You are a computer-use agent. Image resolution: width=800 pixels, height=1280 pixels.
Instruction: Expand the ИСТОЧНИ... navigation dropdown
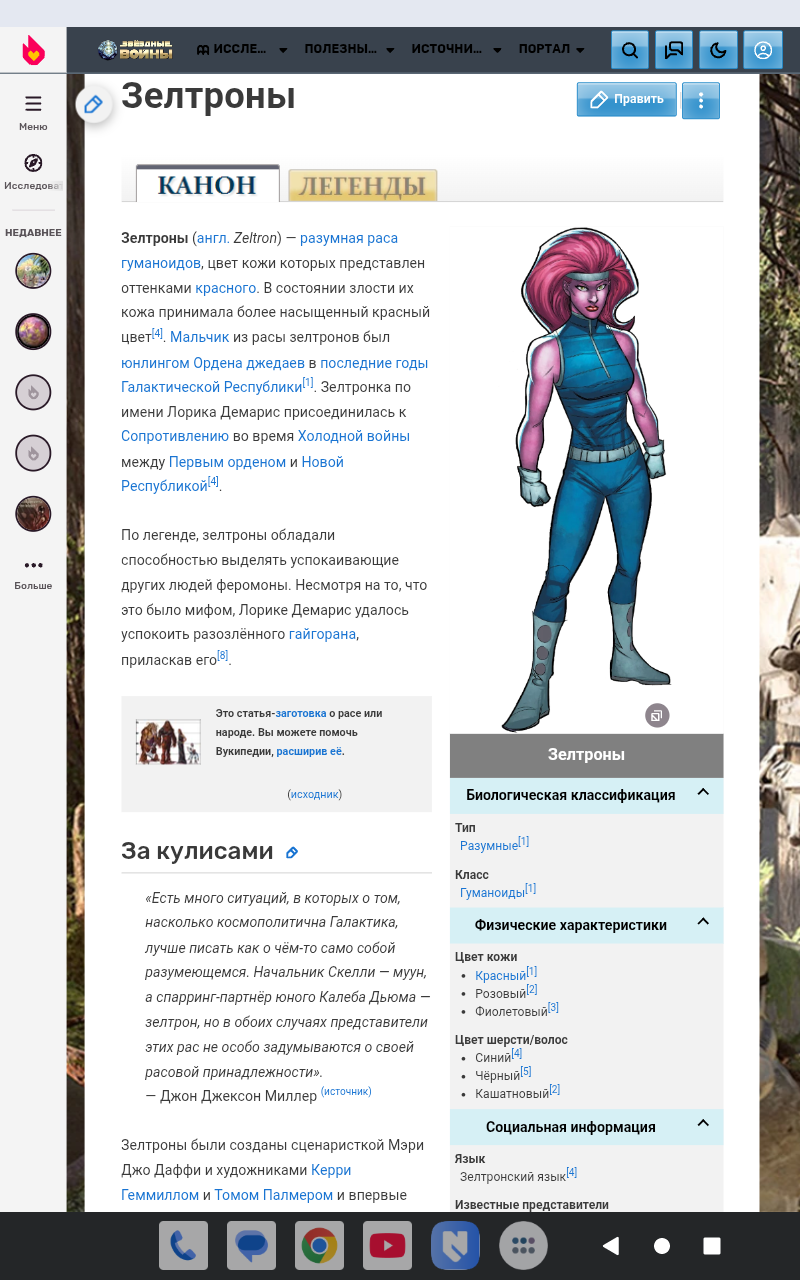point(457,49)
